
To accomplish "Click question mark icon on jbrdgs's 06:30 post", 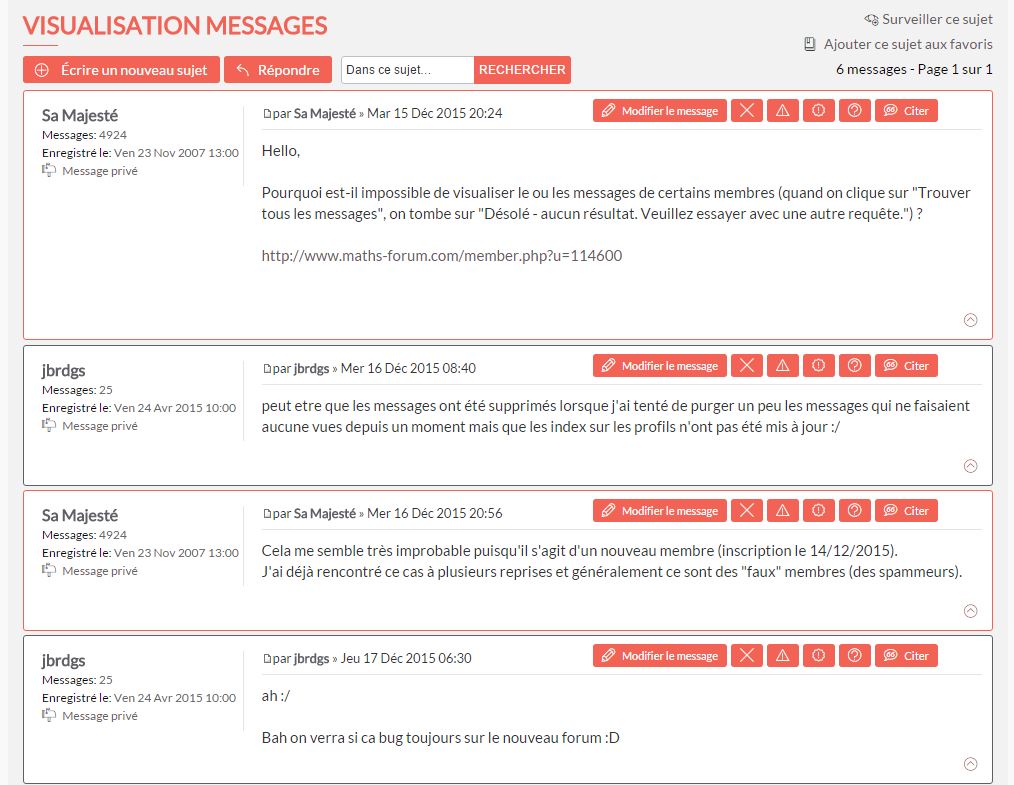I will [854, 656].
